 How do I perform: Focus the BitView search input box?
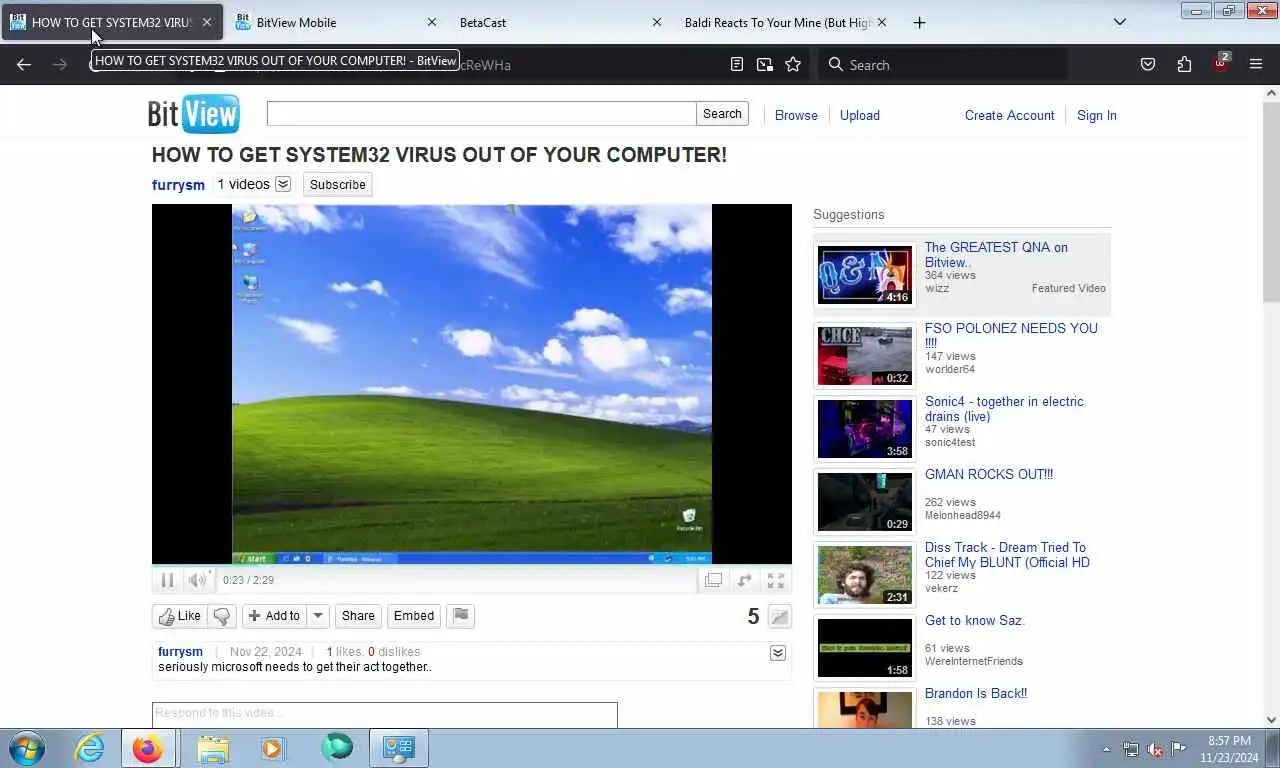(x=481, y=114)
